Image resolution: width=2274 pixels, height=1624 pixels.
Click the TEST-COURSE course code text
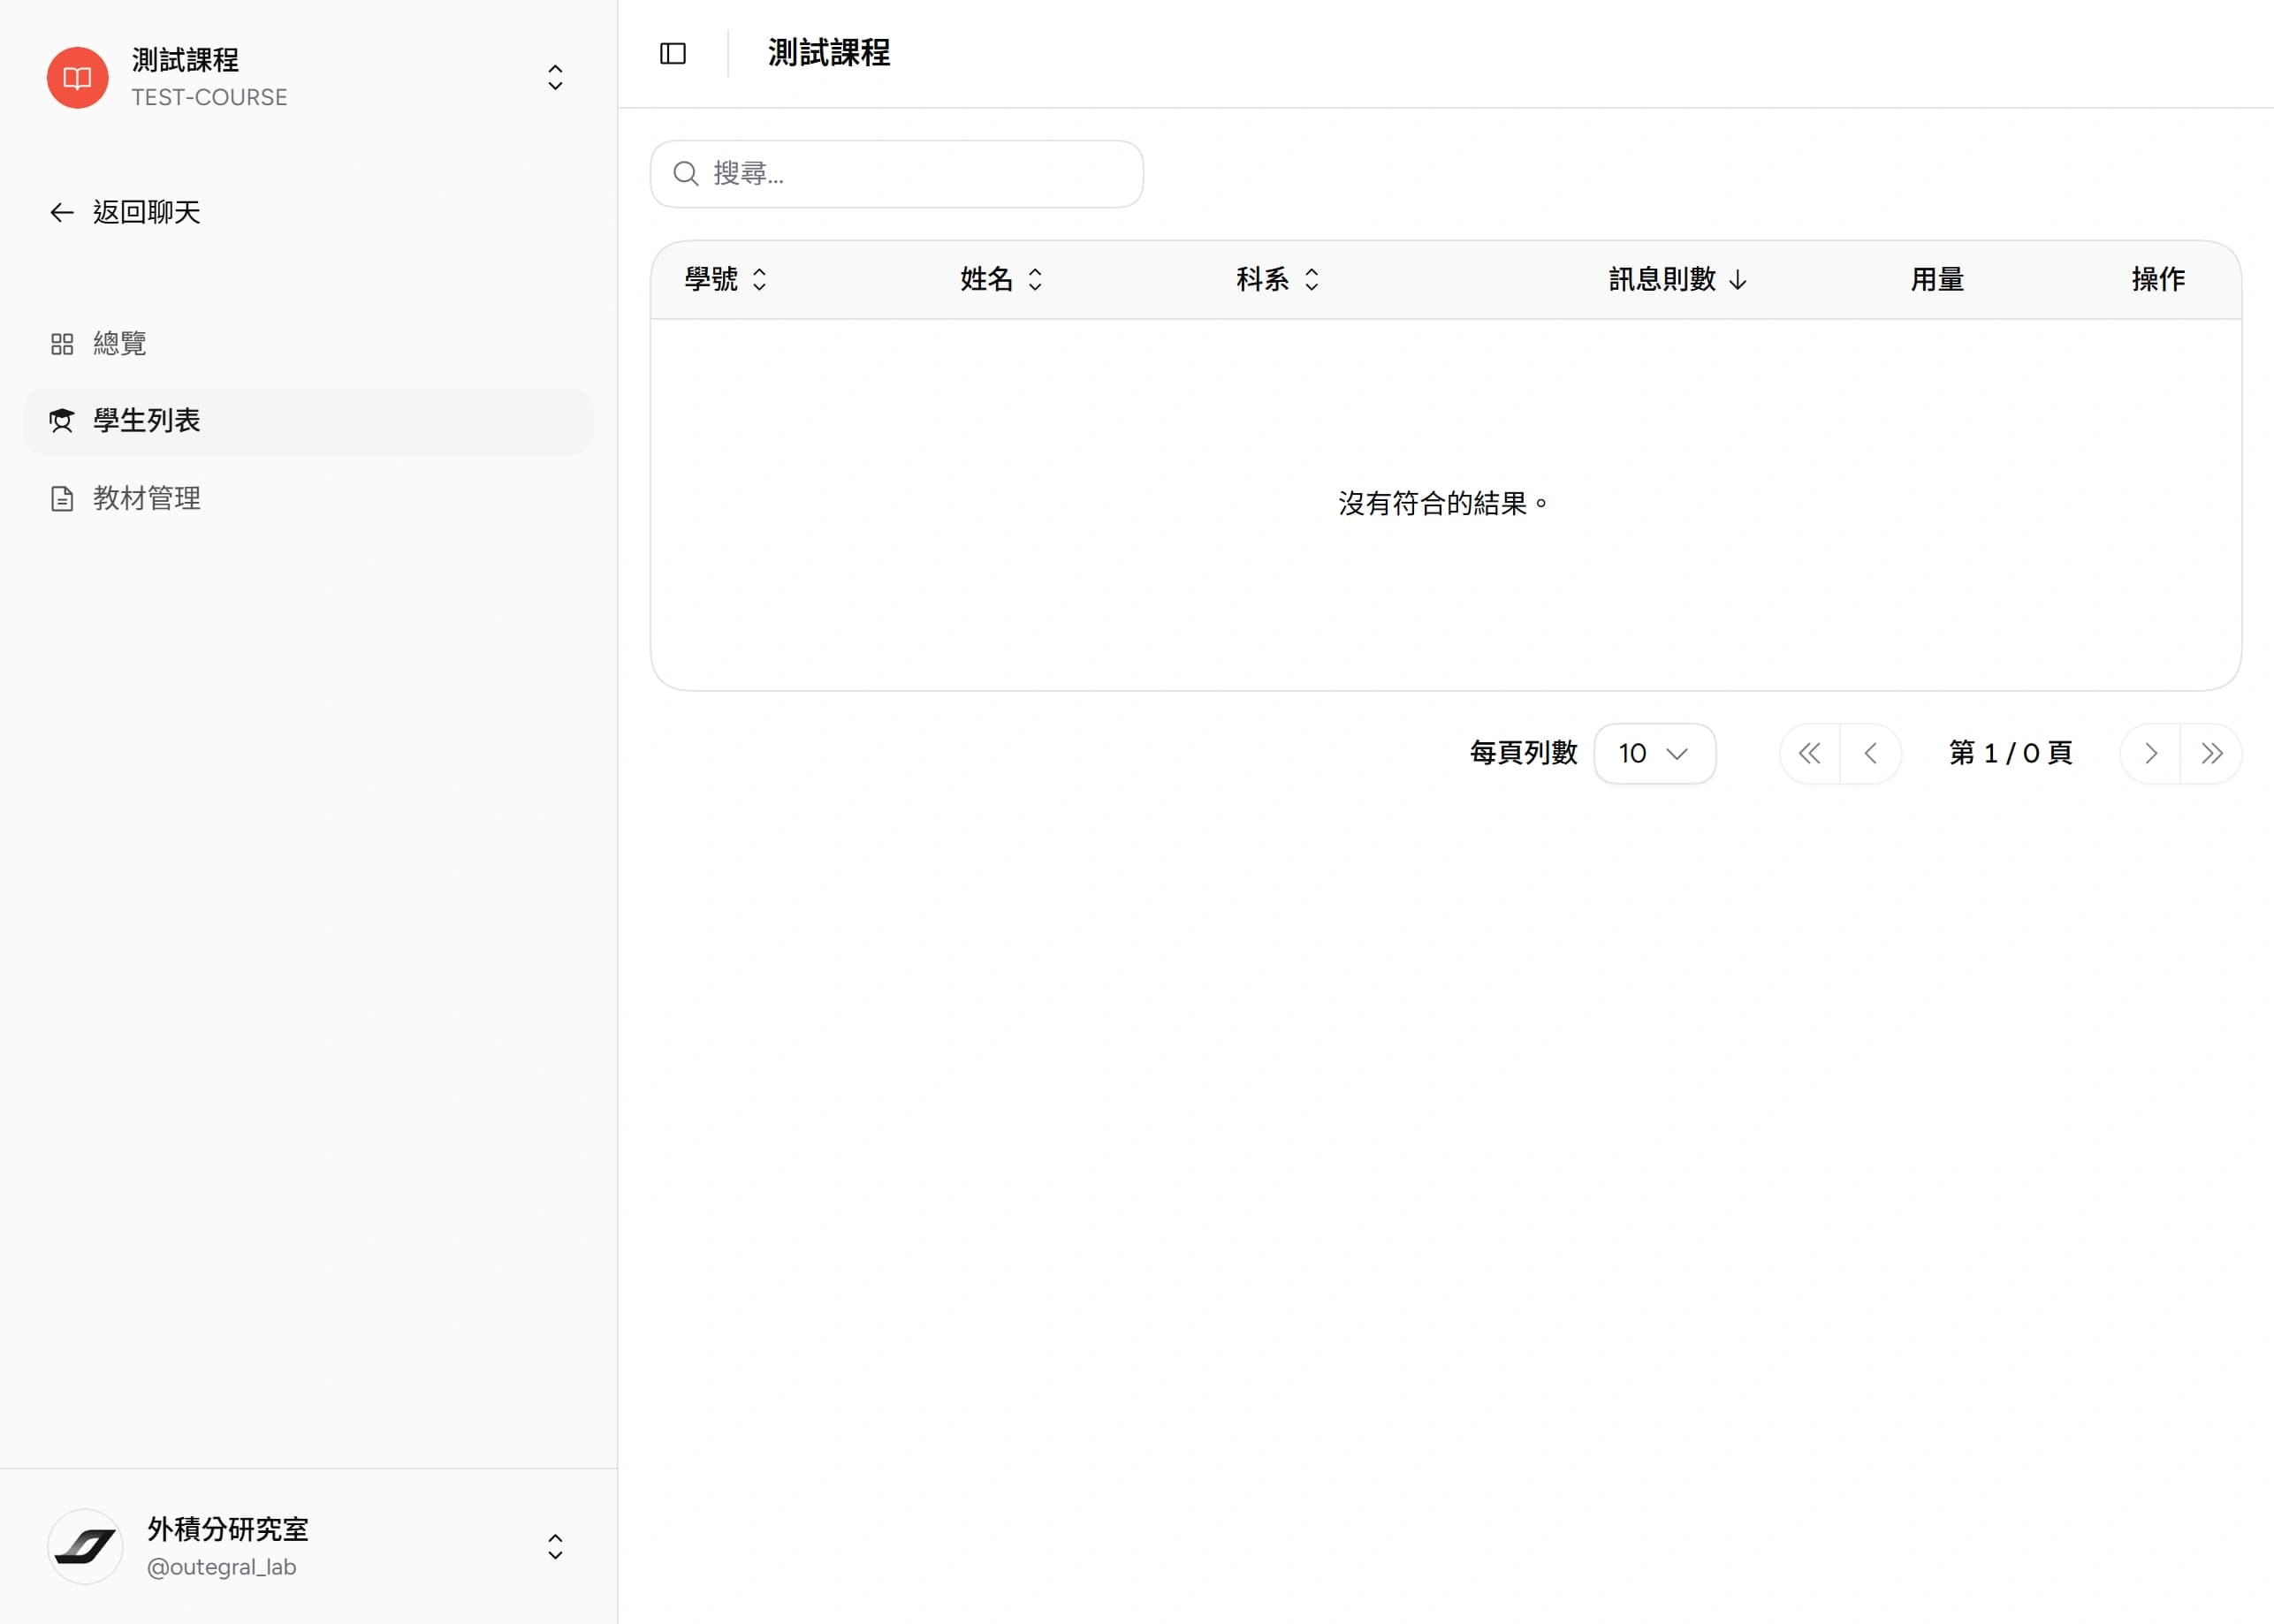pyautogui.click(x=209, y=98)
